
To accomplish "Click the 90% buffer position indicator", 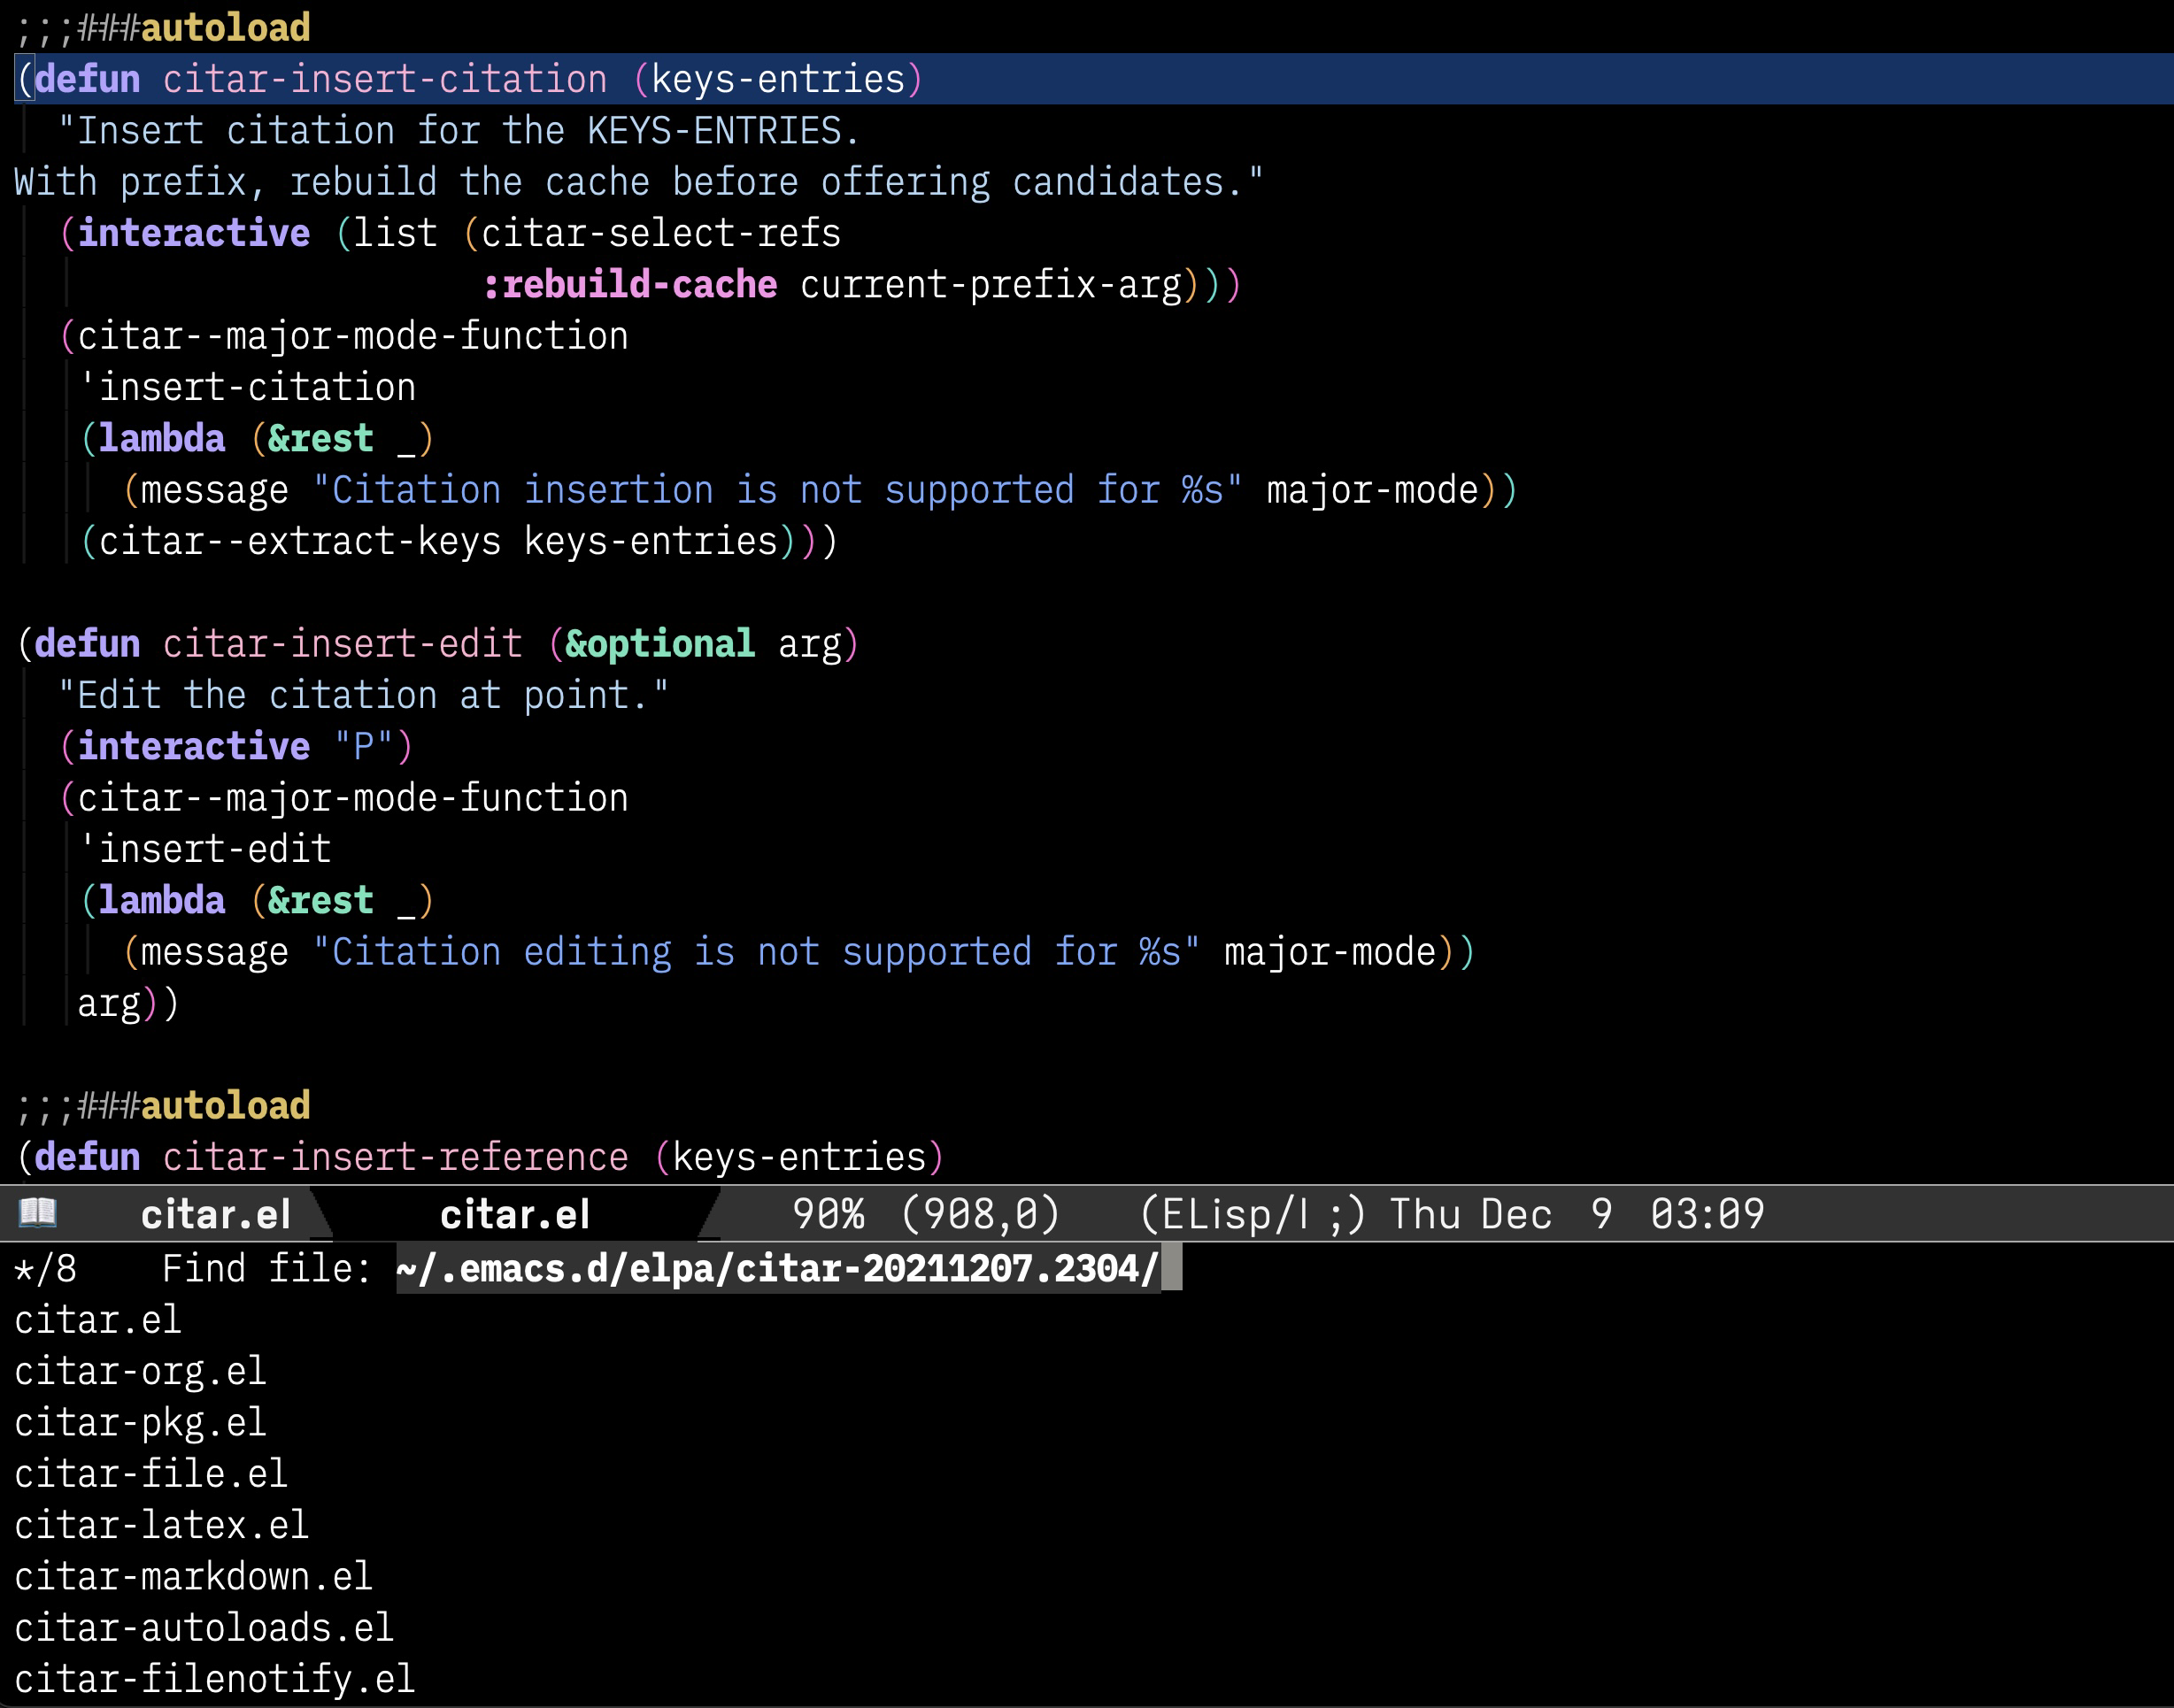I will coord(828,1214).
